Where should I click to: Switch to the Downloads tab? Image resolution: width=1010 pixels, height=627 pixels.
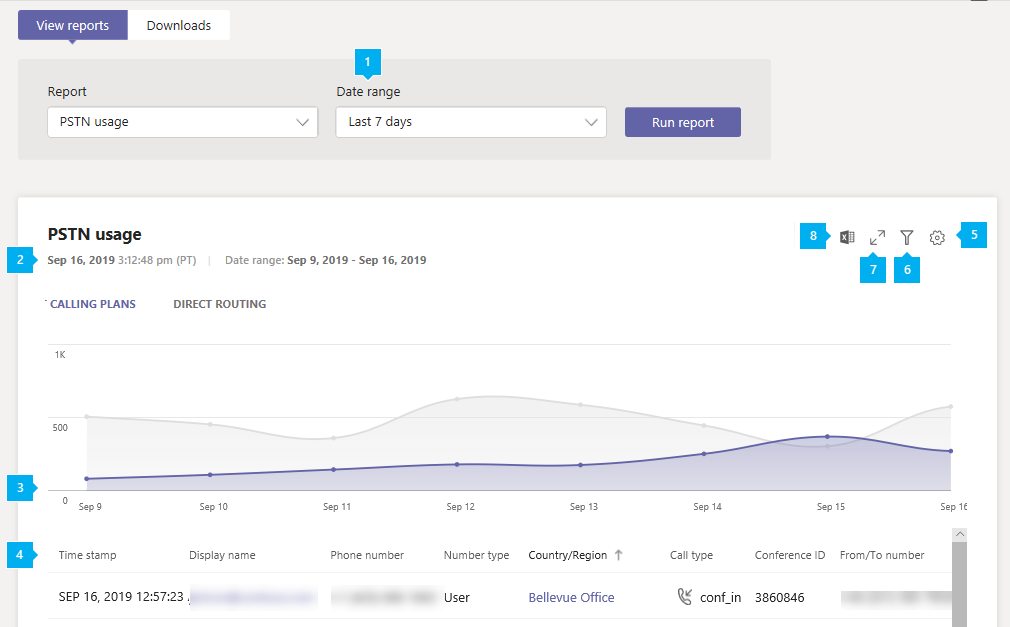click(179, 25)
